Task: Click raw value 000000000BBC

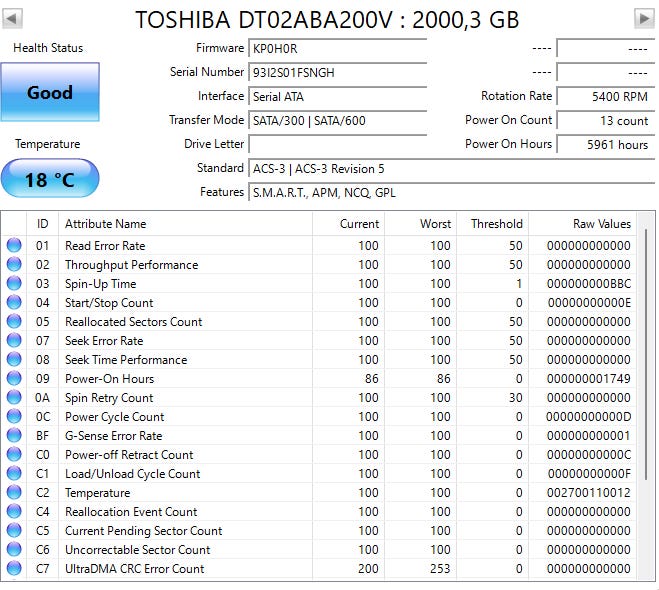Action: (589, 284)
